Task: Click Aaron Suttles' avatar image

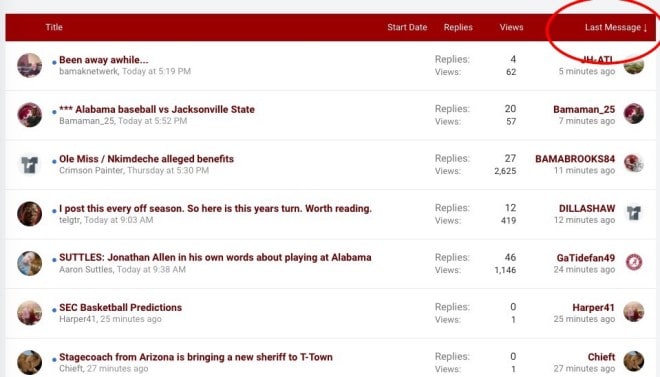Action: point(29,263)
